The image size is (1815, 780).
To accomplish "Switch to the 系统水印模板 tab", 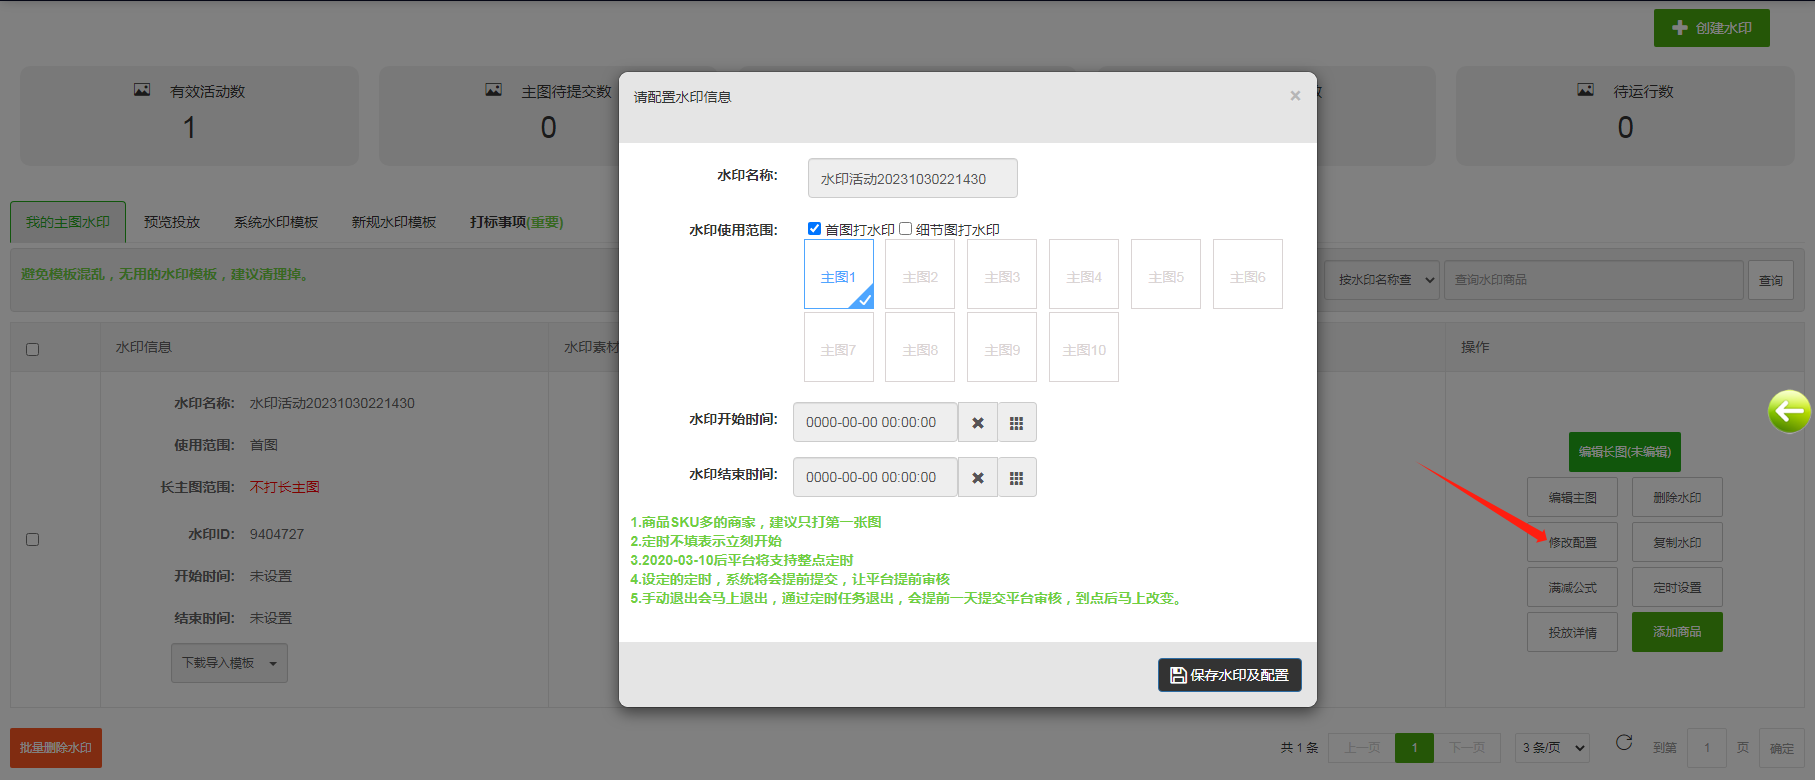I will pos(276,222).
